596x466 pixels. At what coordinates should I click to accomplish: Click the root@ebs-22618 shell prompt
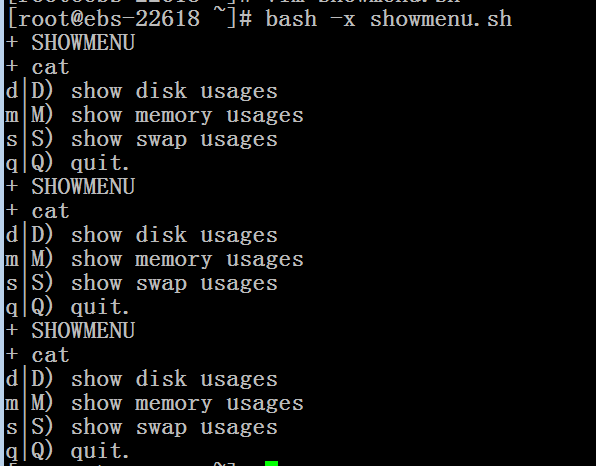pyautogui.click(x=129, y=19)
